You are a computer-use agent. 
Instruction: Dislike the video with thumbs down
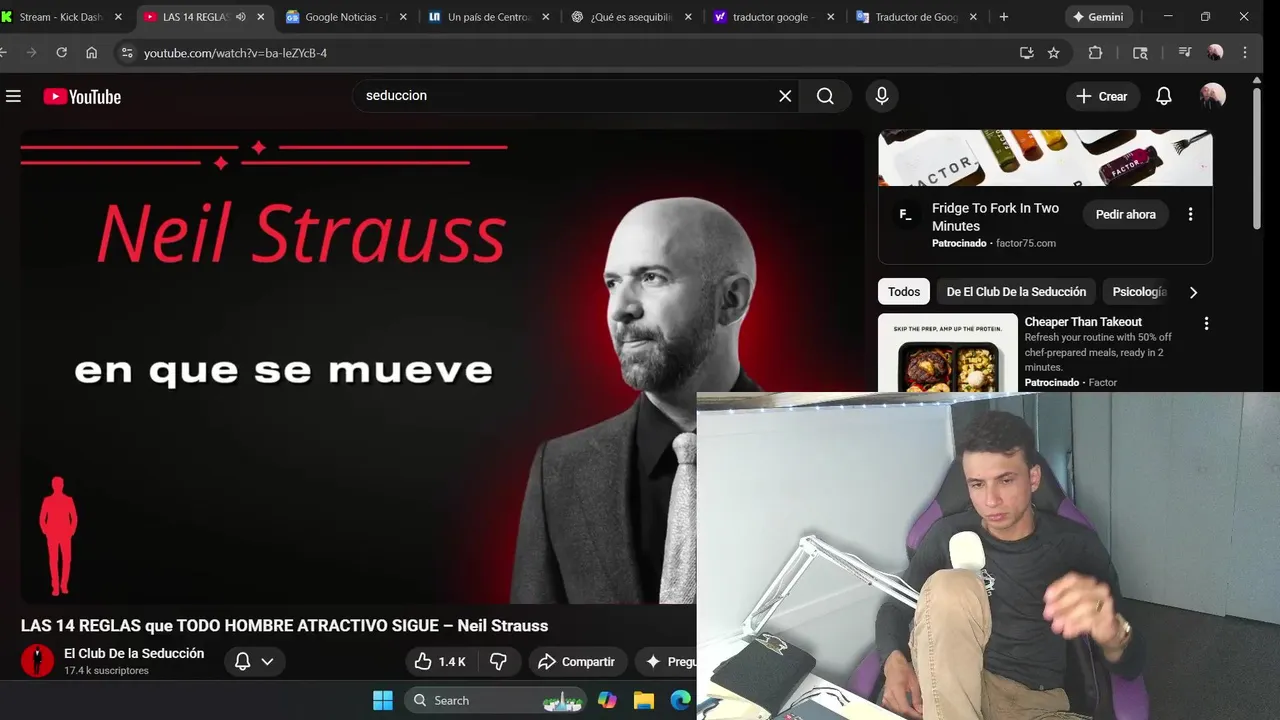coord(499,662)
